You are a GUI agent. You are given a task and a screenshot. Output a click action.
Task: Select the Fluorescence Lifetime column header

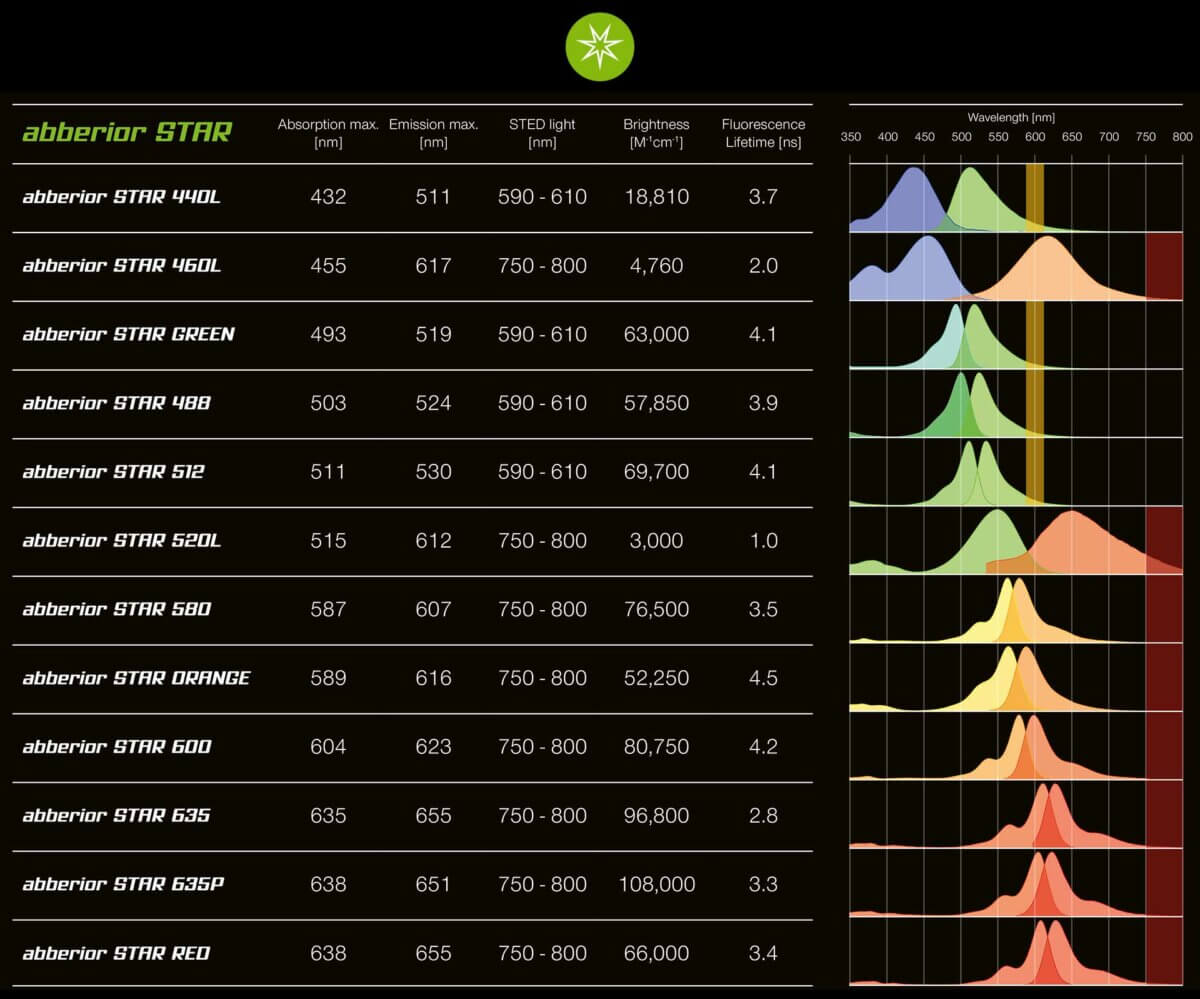click(x=763, y=131)
